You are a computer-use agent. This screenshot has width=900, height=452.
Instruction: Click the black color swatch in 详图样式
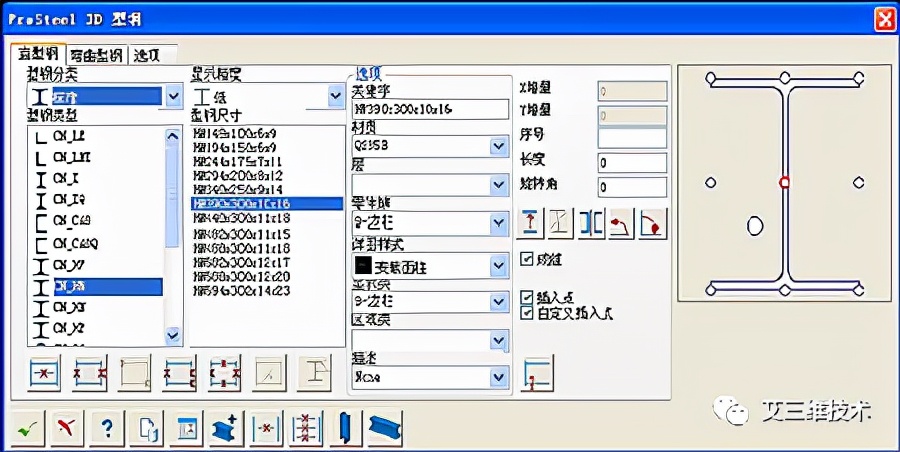pos(363,266)
